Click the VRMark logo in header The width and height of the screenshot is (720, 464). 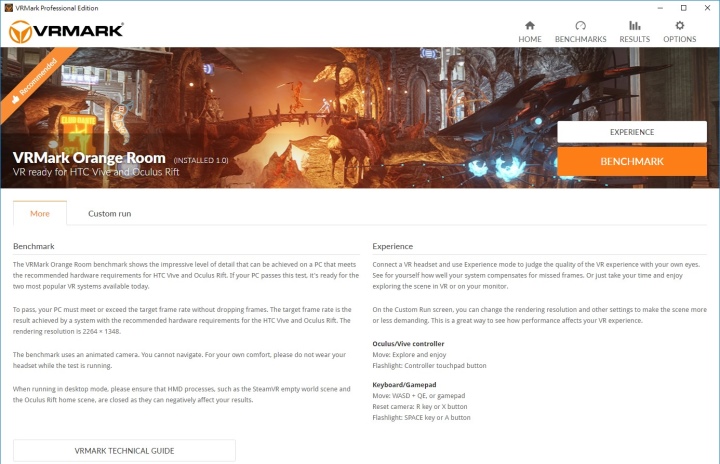66,31
